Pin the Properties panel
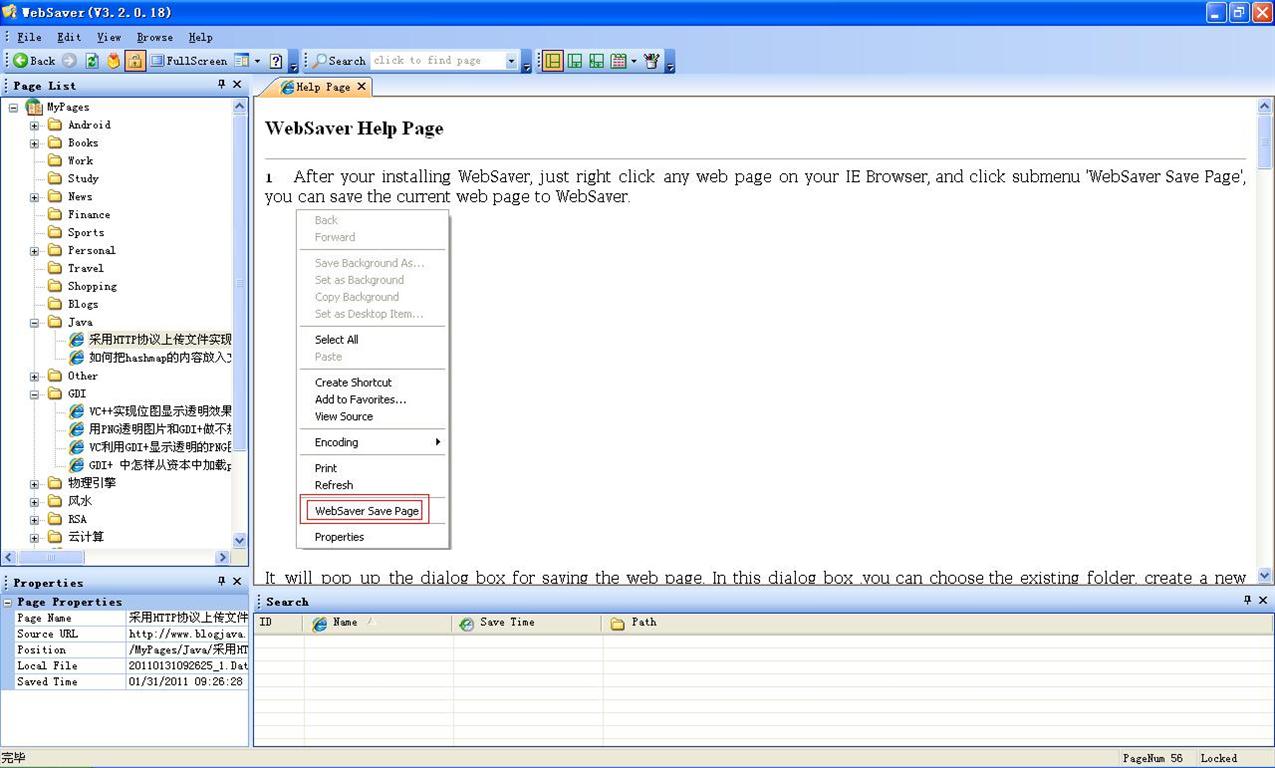Viewport: 1275px width, 768px height. (222, 581)
